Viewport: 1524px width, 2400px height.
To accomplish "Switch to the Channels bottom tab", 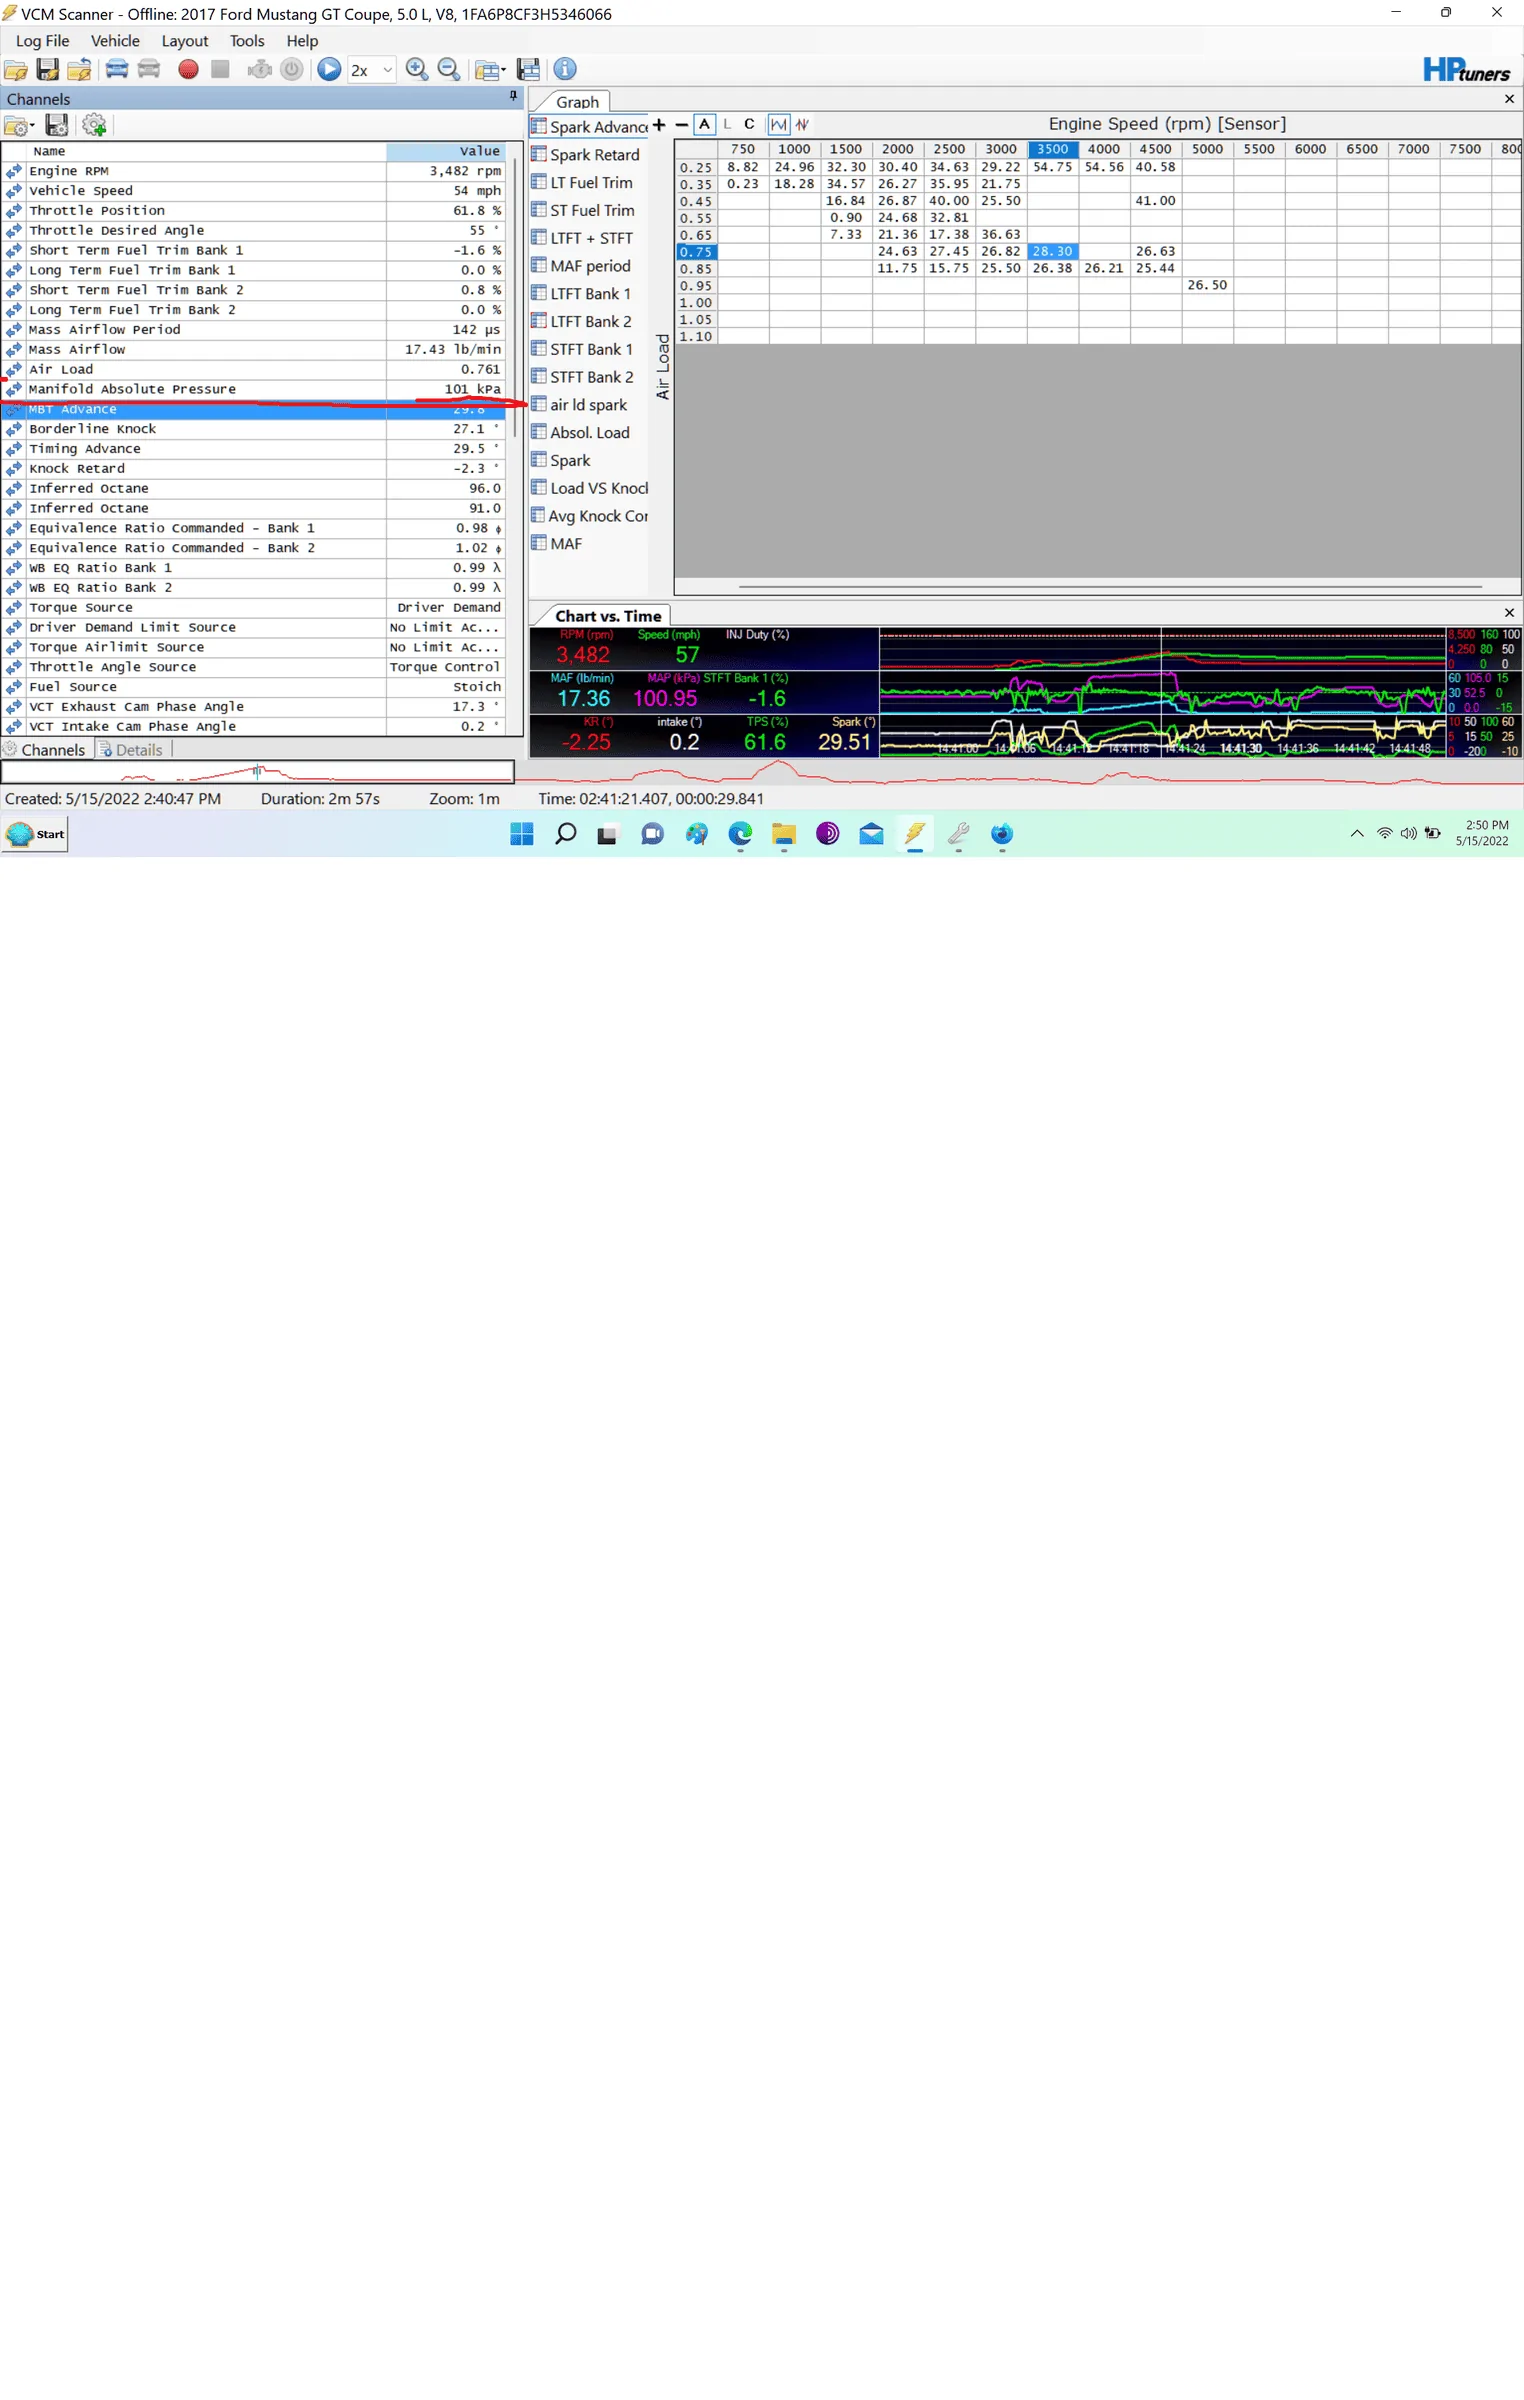I will [x=45, y=751].
